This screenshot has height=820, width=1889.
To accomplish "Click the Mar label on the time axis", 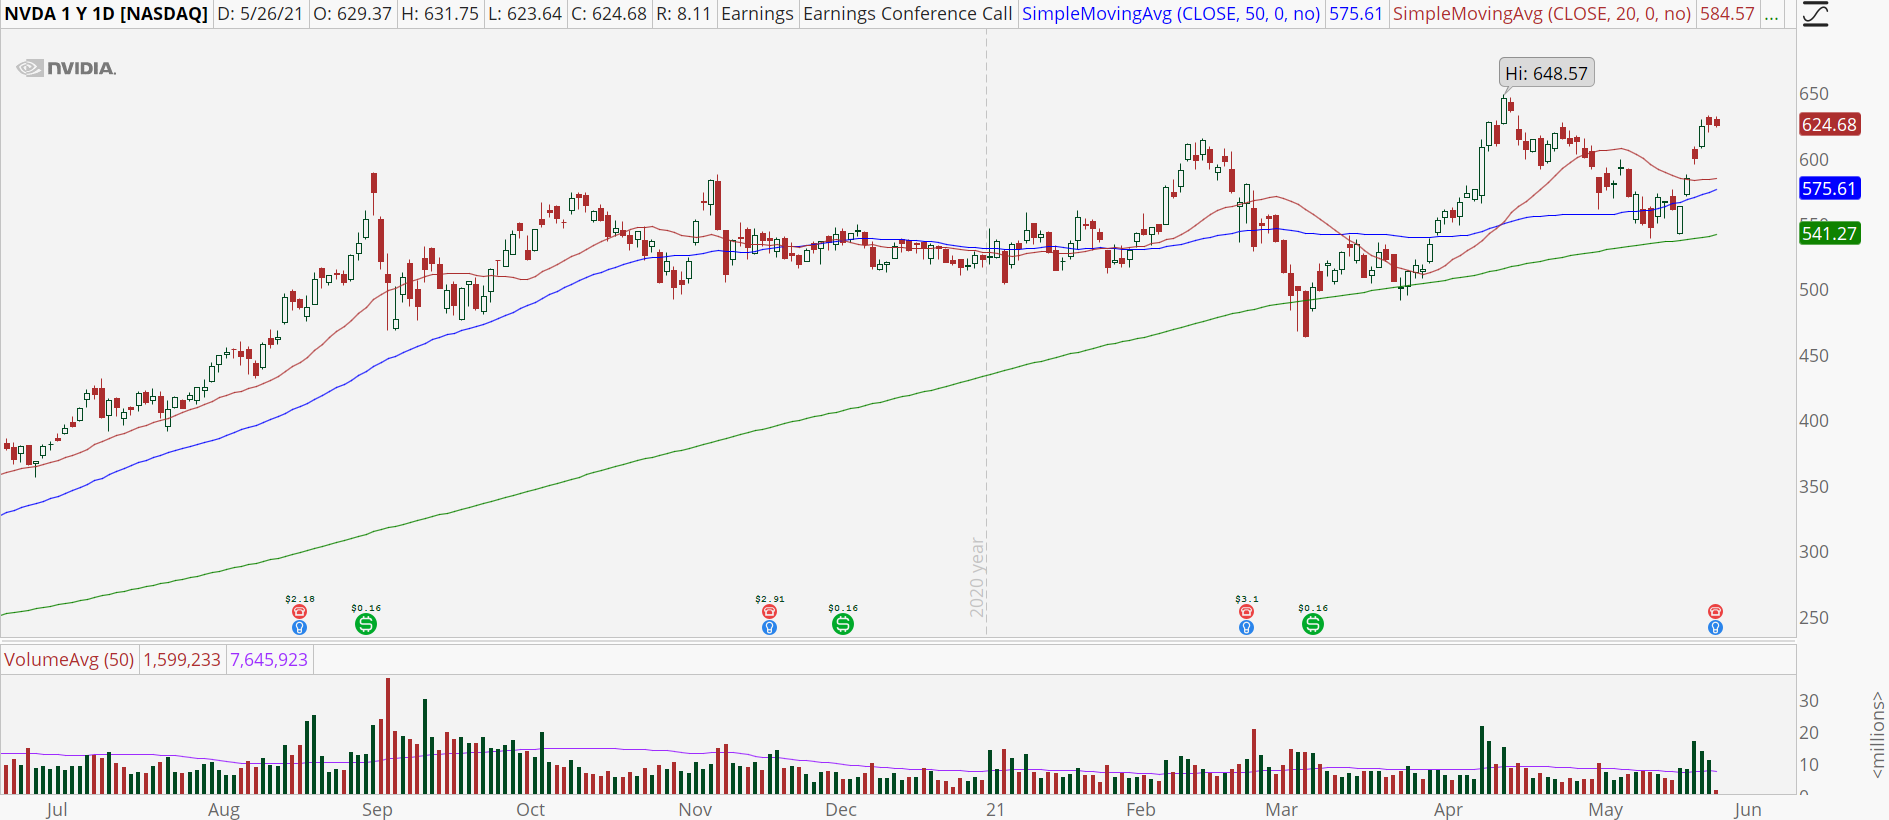I will coord(1281,809).
